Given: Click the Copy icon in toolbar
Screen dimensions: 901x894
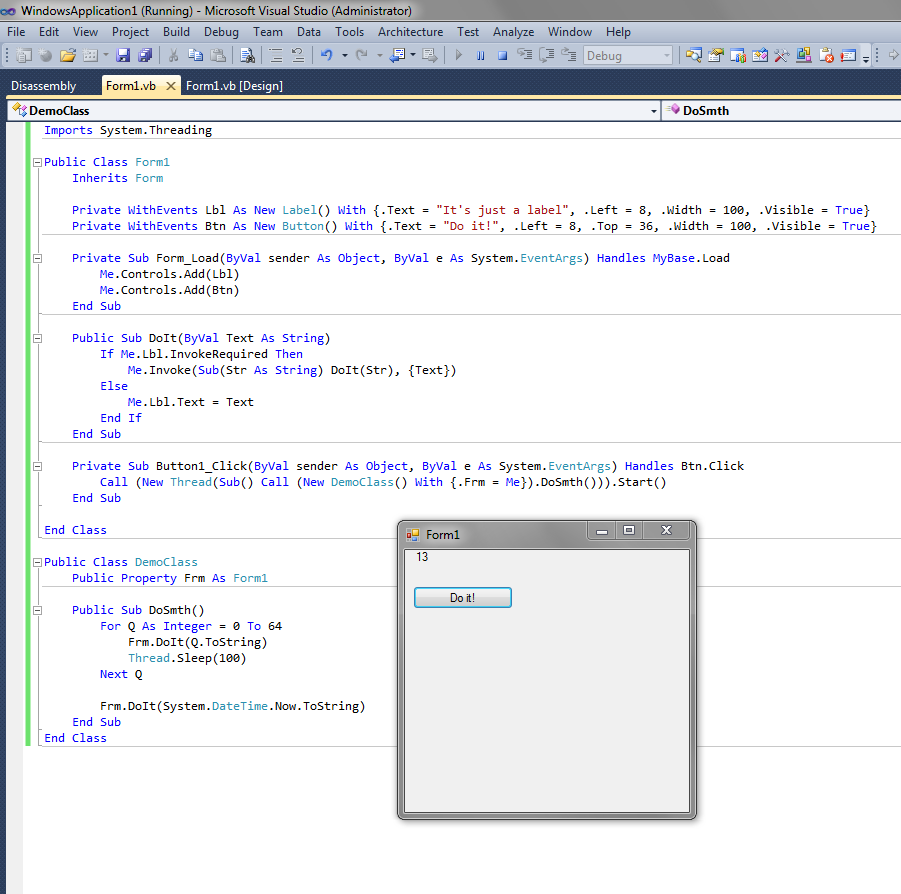Looking at the screenshot, I should click(195, 56).
